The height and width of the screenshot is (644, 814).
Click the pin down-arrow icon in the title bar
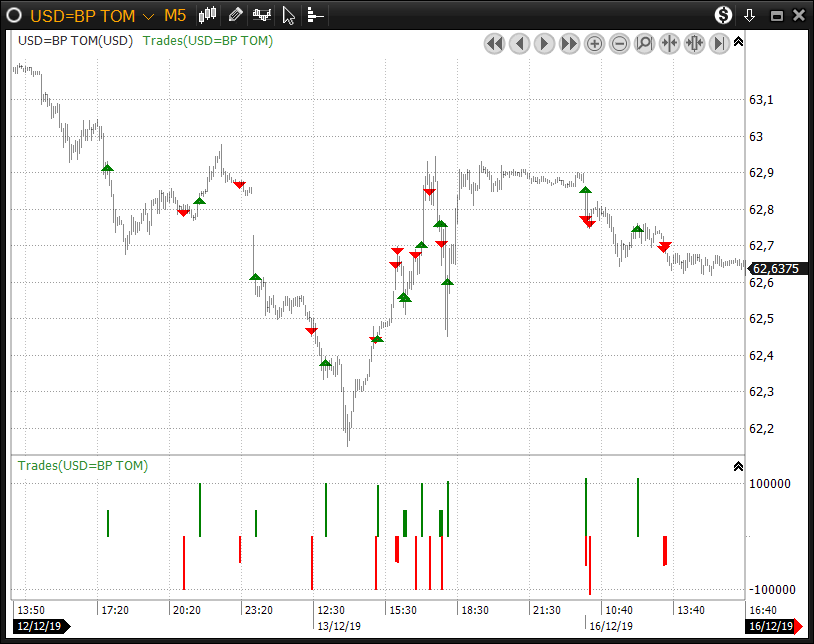pos(750,16)
